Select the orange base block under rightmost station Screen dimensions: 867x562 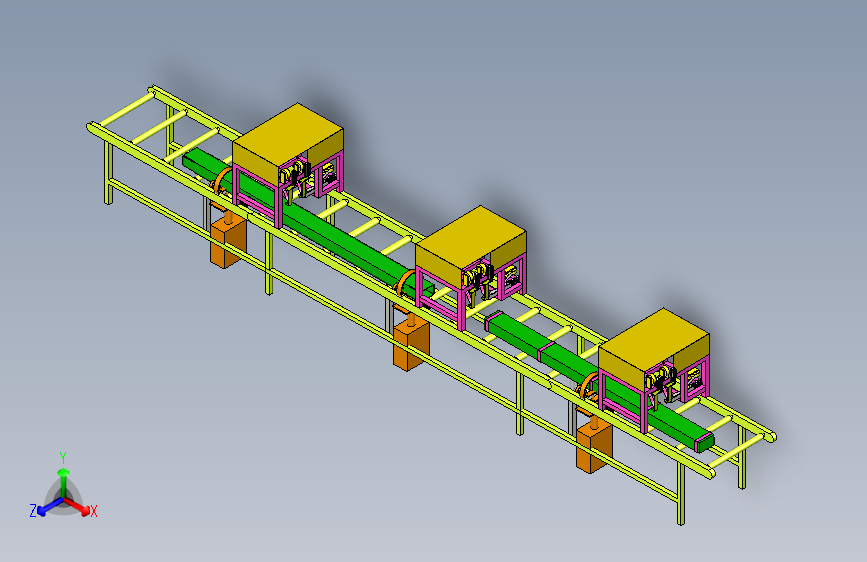point(594,447)
